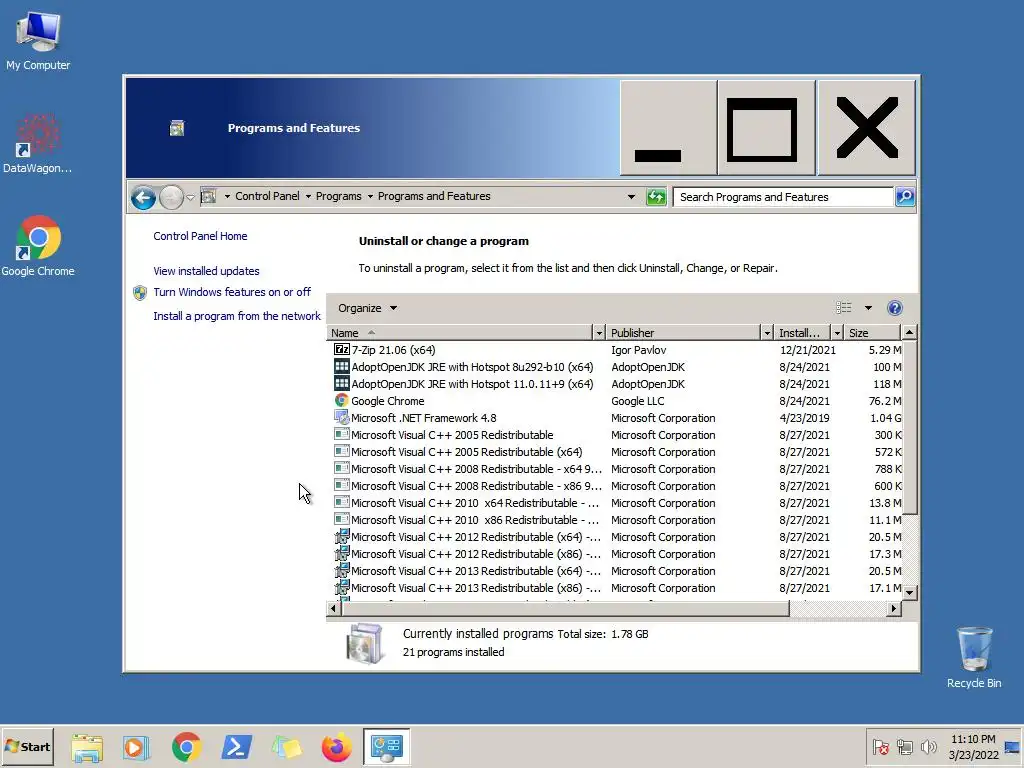The image size is (1024, 768).
Task: Click Programs and Features breadcrumb
Action: point(434,196)
